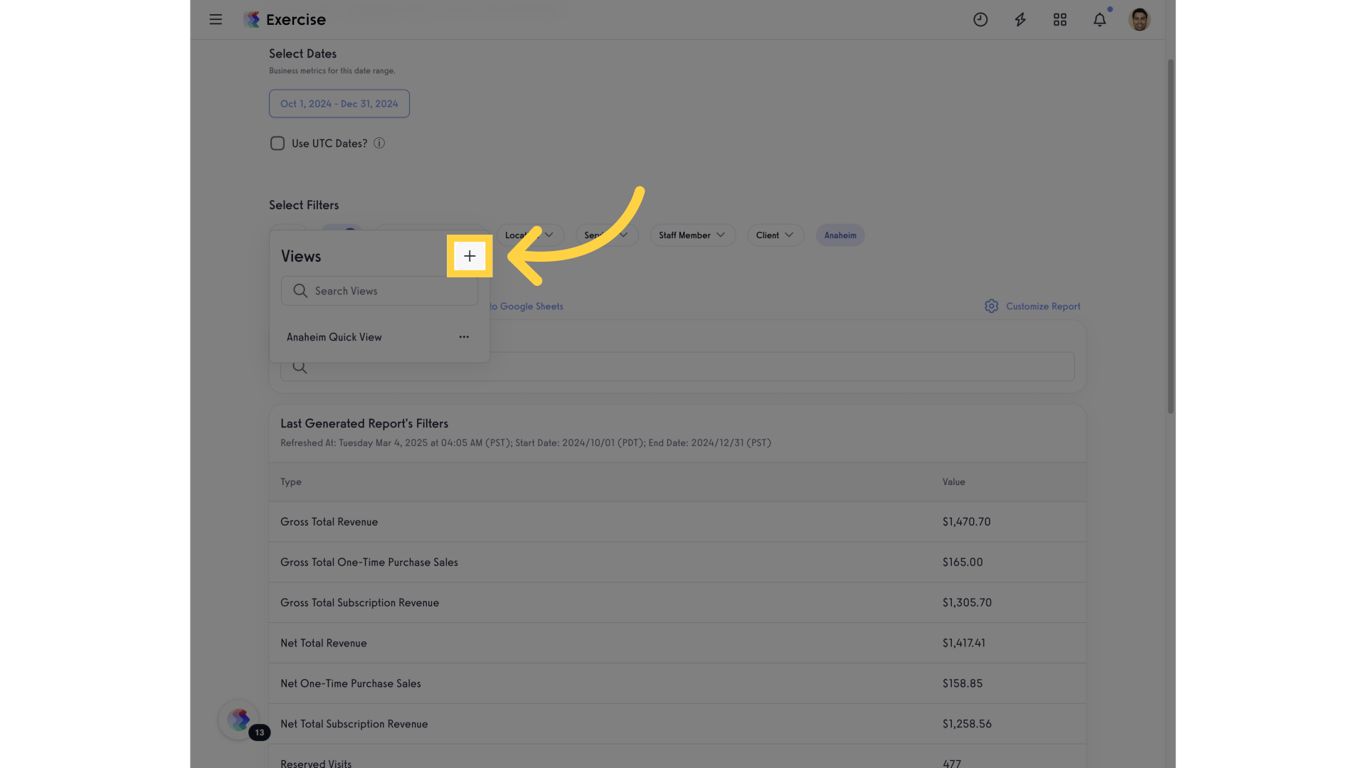
Task: Expand the Location filter dropdown
Action: pos(529,235)
